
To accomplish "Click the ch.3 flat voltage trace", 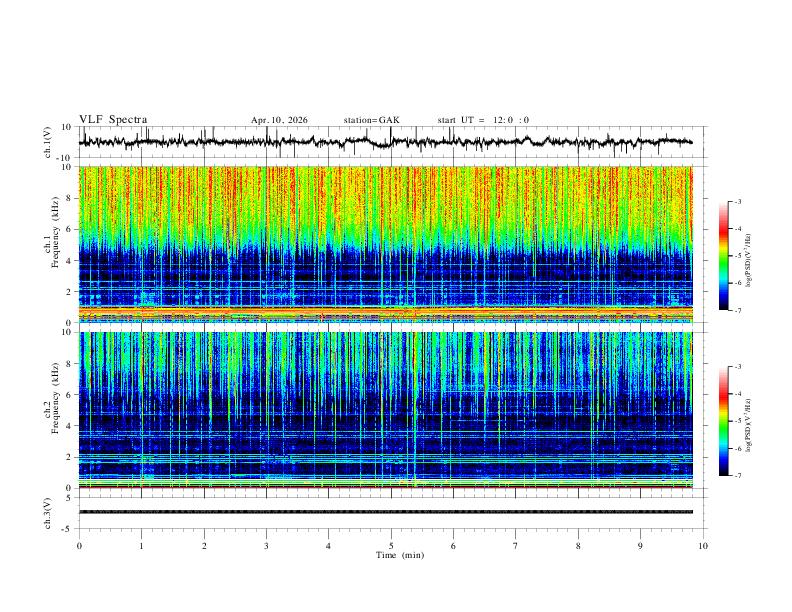I will tap(385, 512).
